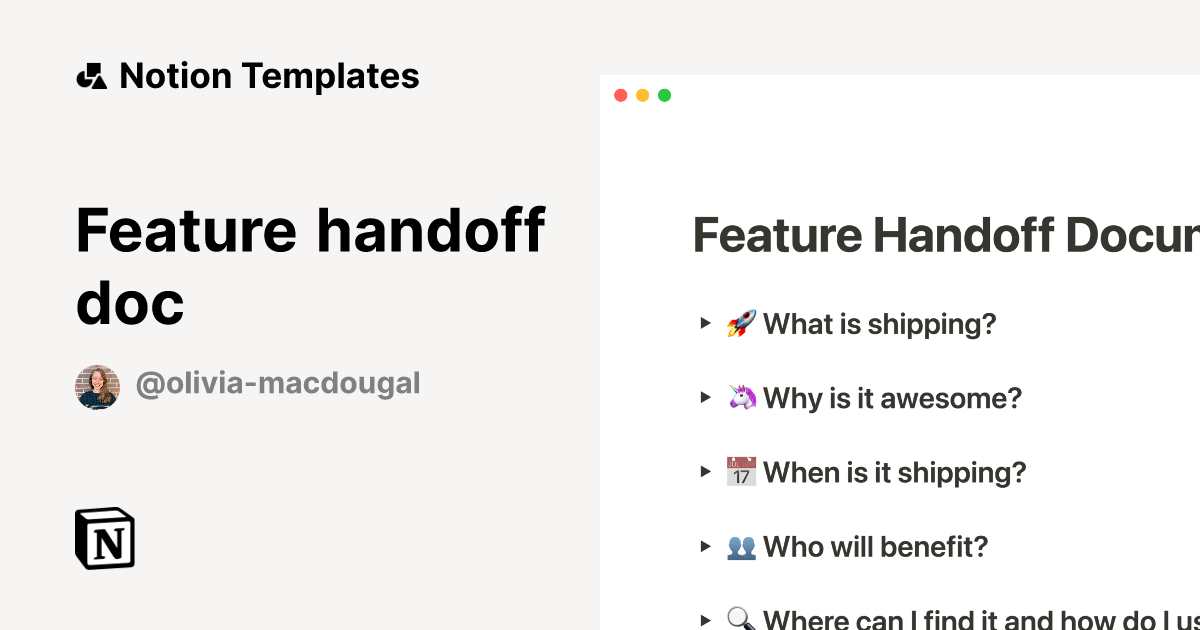The width and height of the screenshot is (1200, 630).
Task: Expand the "When is it shipping?" toggle arrow
Action: 705,472
